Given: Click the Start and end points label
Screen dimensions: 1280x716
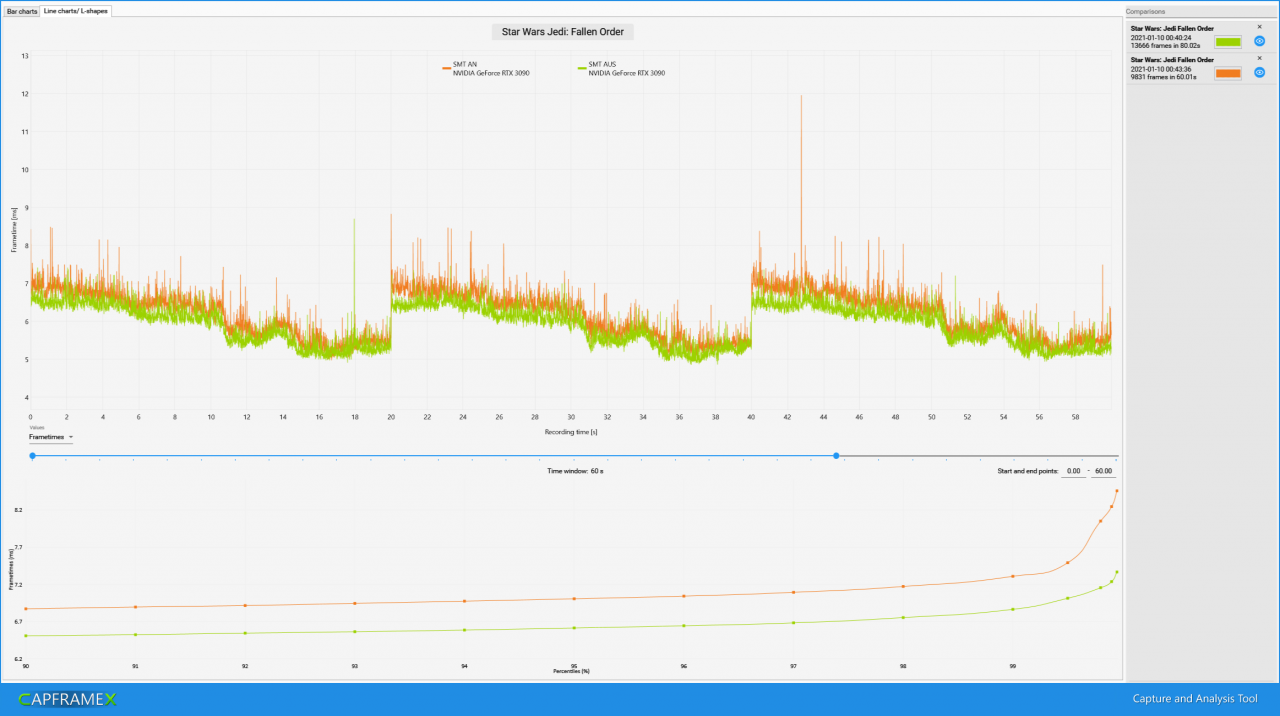Looking at the screenshot, I should click(x=1027, y=471).
